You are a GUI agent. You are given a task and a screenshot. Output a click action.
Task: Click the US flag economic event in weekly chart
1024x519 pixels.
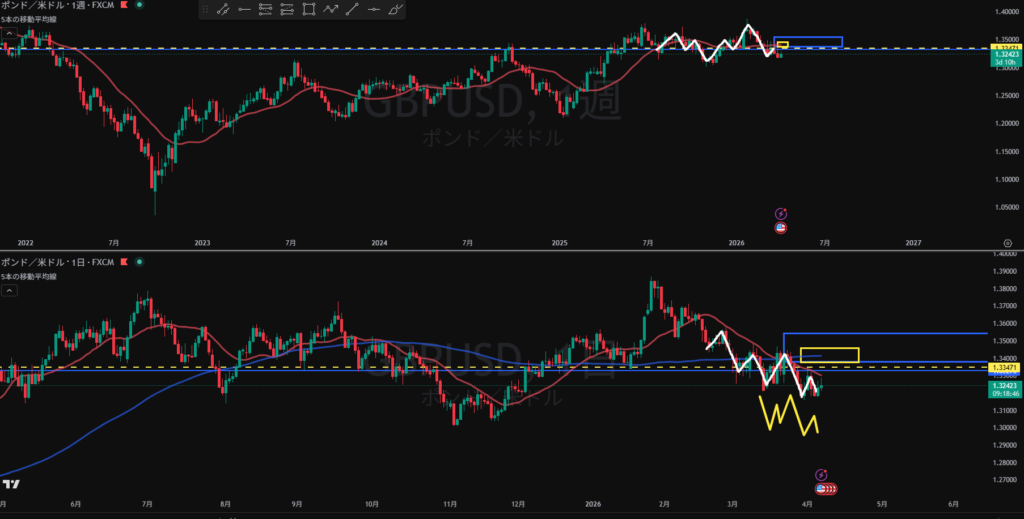(x=781, y=227)
